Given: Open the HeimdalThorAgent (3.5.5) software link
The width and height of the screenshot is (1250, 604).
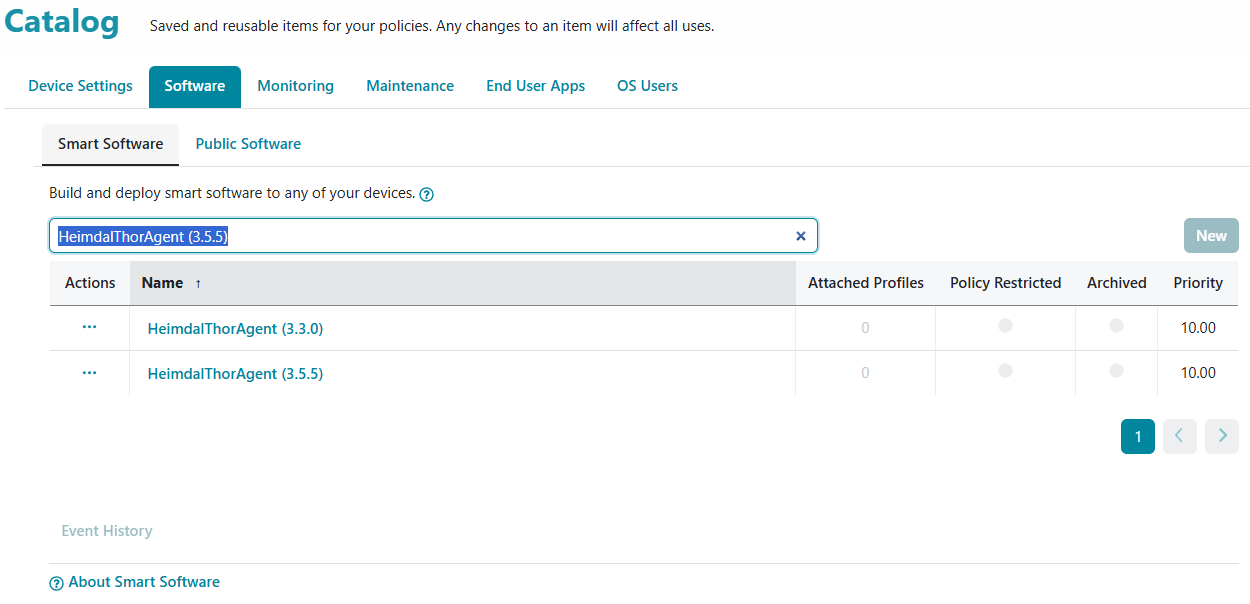Looking at the screenshot, I should pyautogui.click(x=235, y=374).
